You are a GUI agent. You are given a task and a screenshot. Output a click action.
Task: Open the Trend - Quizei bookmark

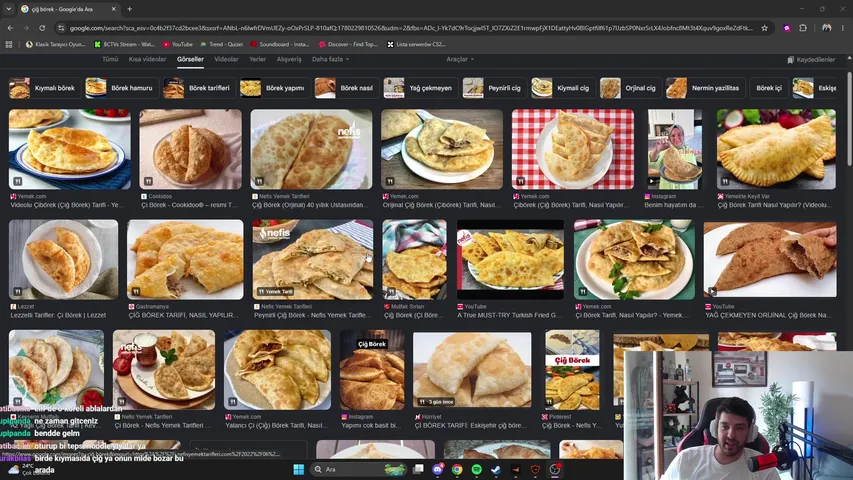point(221,45)
